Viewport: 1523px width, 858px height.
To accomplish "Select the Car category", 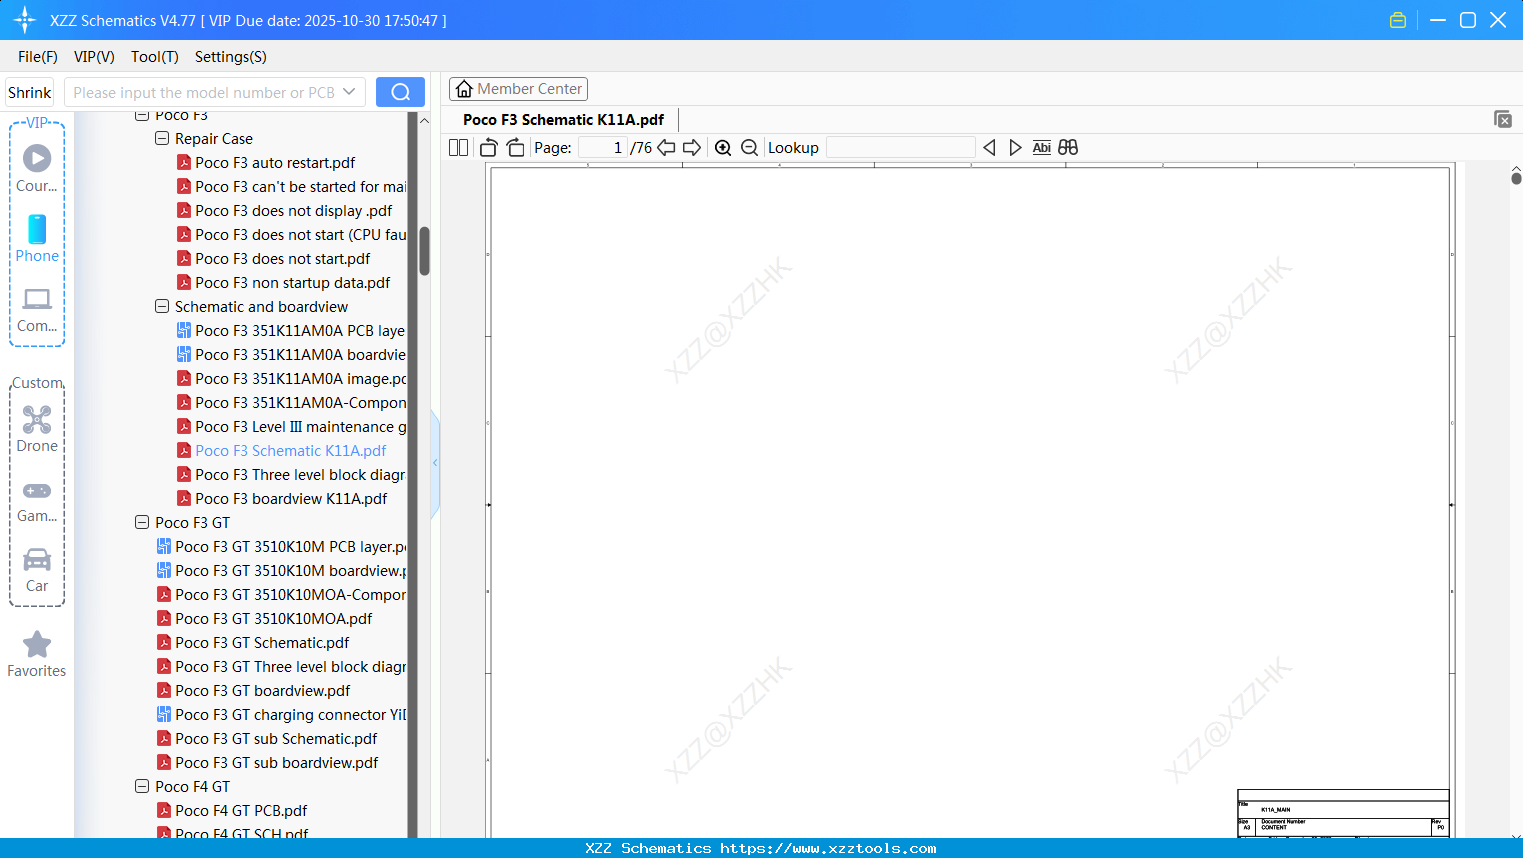I will tap(37, 570).
